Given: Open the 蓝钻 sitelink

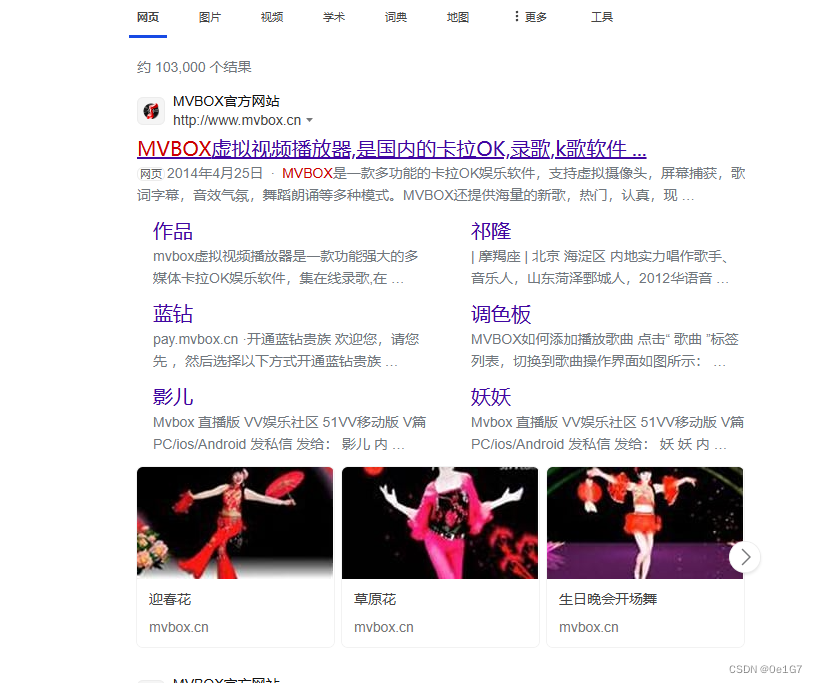Looking at the screenshot, I should point(173,314).
